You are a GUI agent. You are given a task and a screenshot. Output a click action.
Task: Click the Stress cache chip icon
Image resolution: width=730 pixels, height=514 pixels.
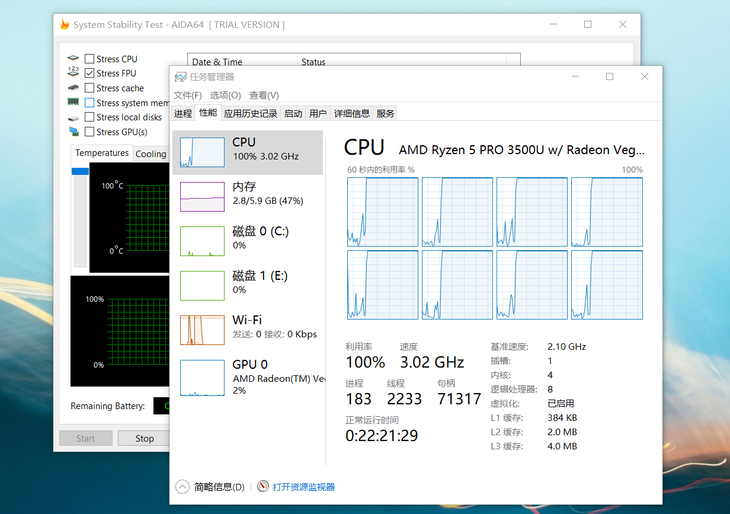(x=73, y=88)
